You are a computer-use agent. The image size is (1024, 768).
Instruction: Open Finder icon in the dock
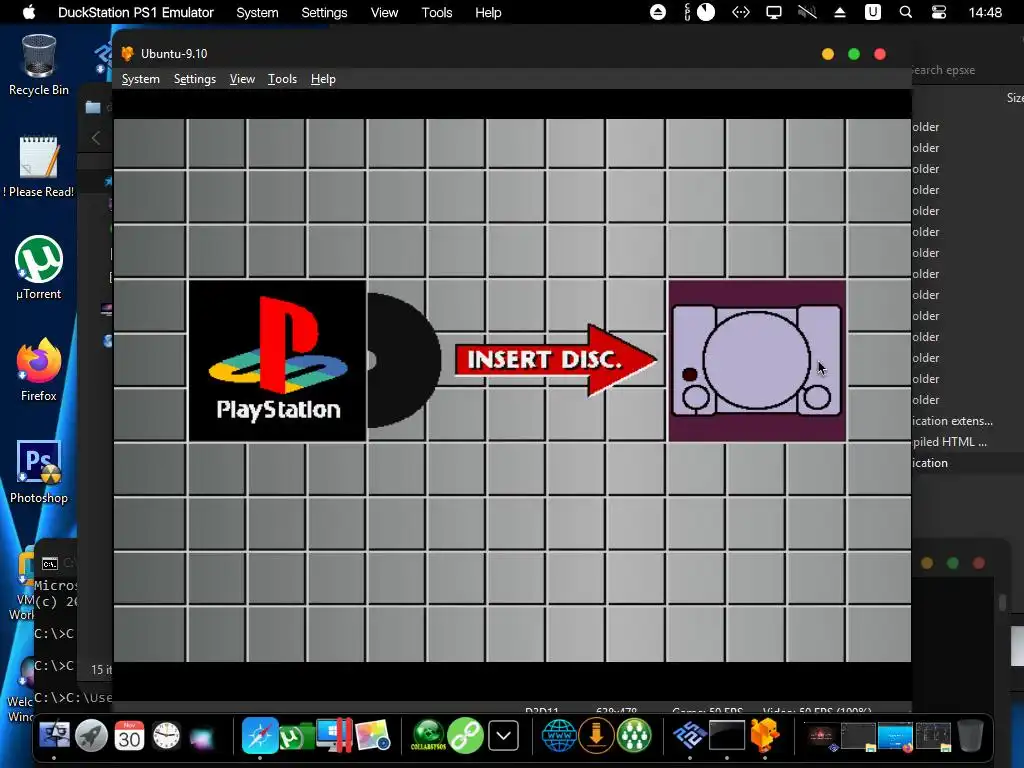point(54,736)
